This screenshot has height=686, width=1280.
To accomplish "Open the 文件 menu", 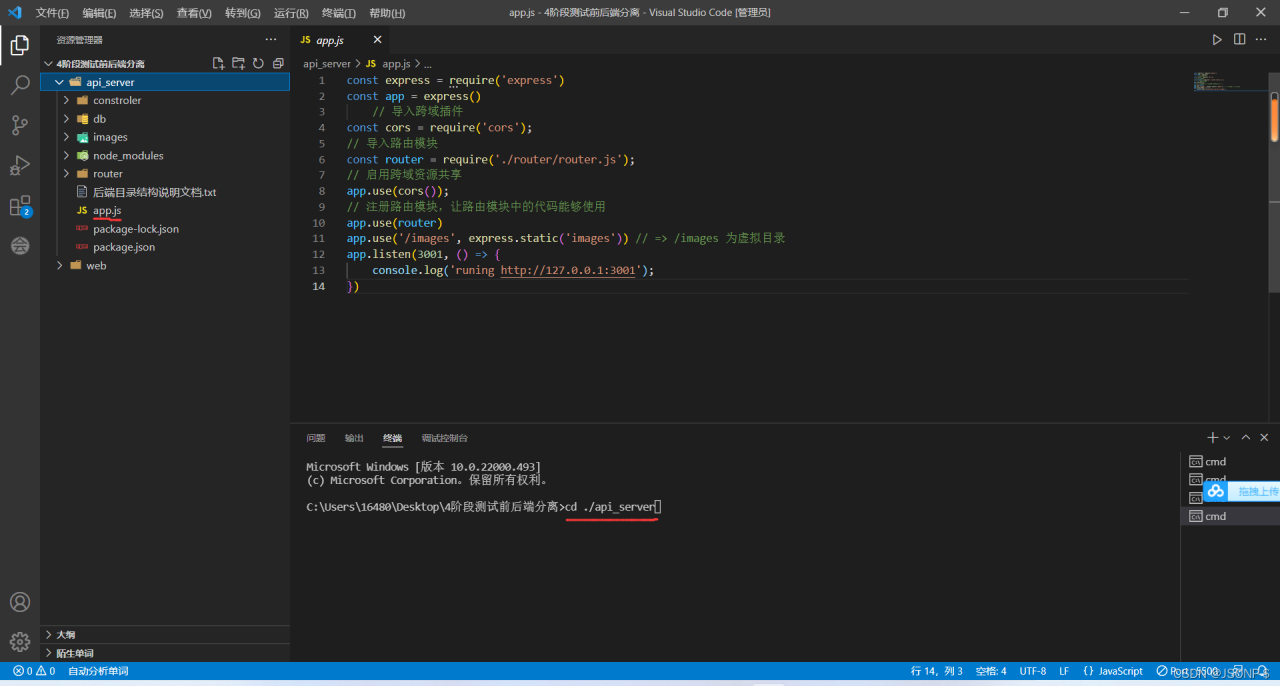I will [x=50, y=11].
